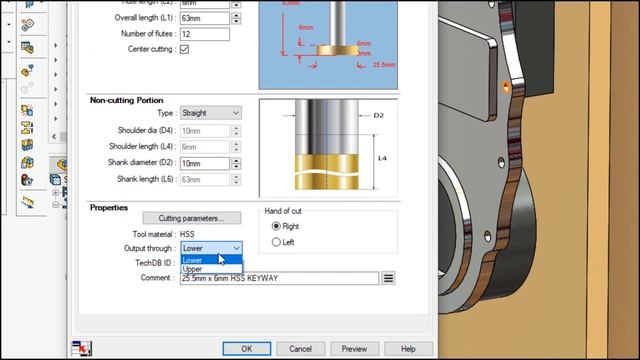Increase Overall length (L1) with up arrow
Screen dimensions: 640x360
point(236,16)
